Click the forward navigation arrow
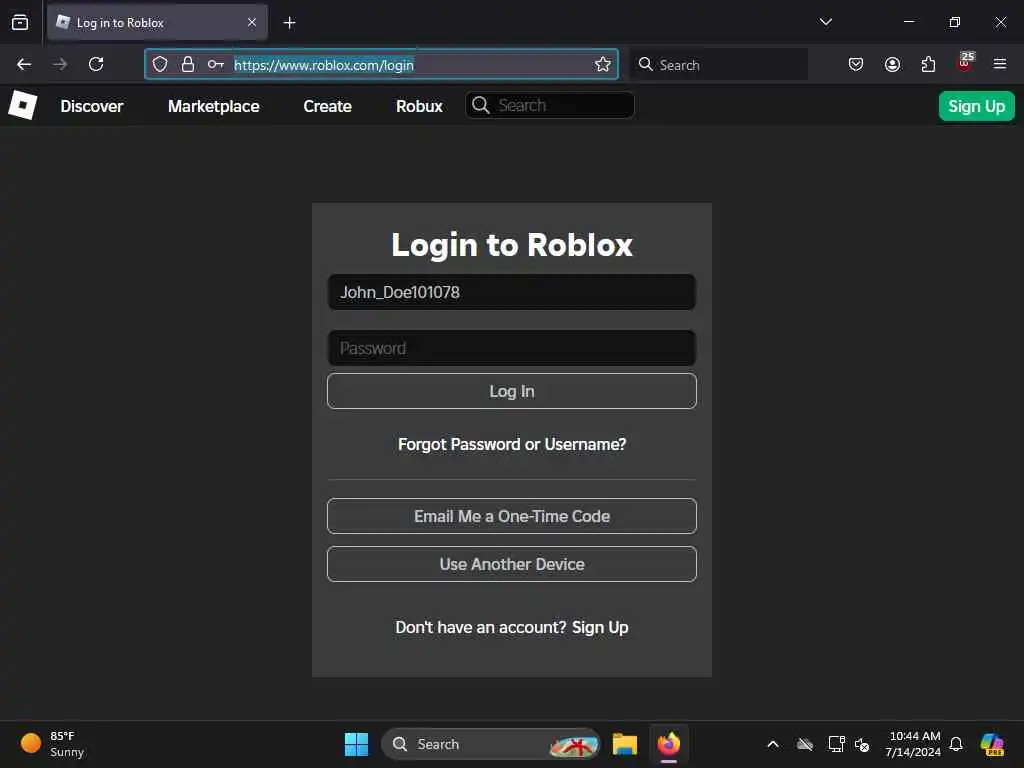This screenshot has height=768, width=1024. coord(60,64)
